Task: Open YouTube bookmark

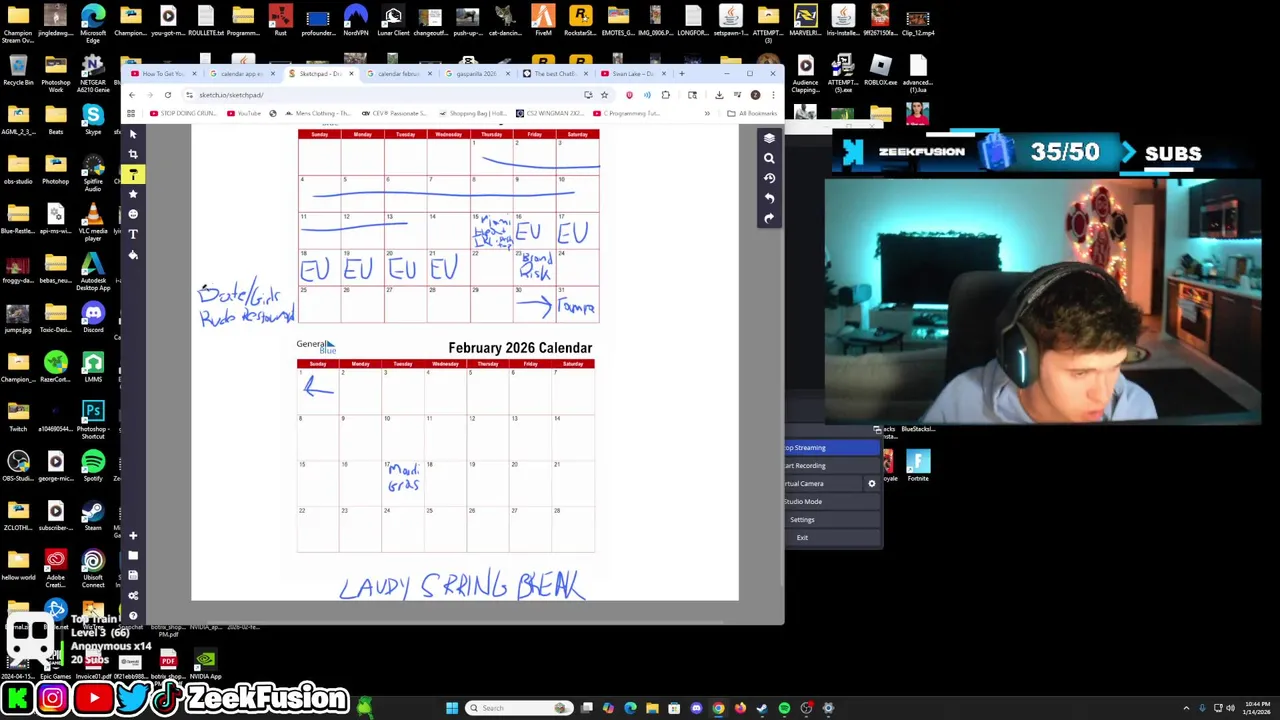Action: coord(244,113)
